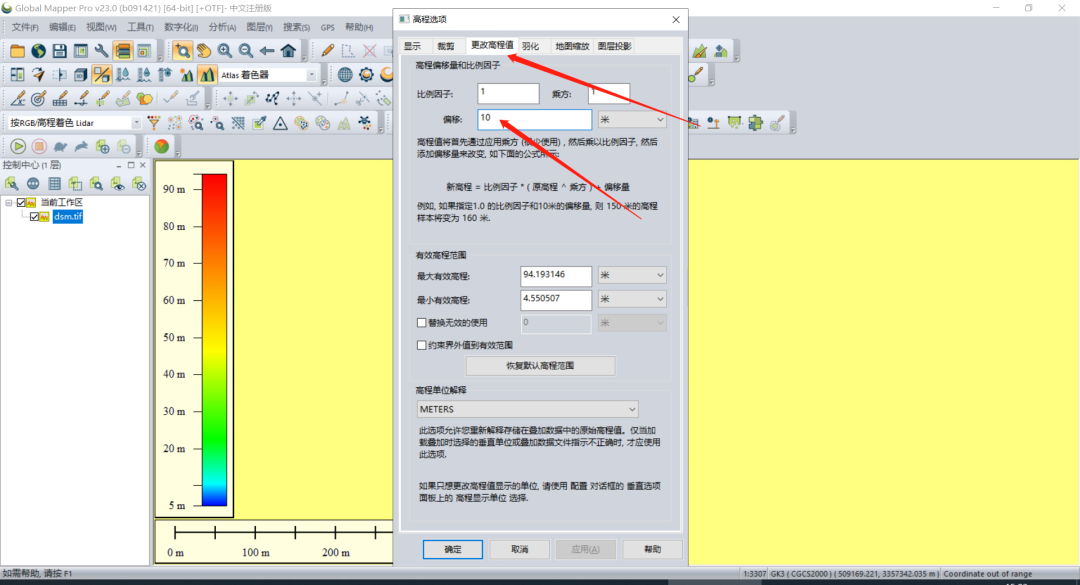Switch to the 裁剪 tab
The width and height of the screenshot is (1080, 585).
click(446, 46)
